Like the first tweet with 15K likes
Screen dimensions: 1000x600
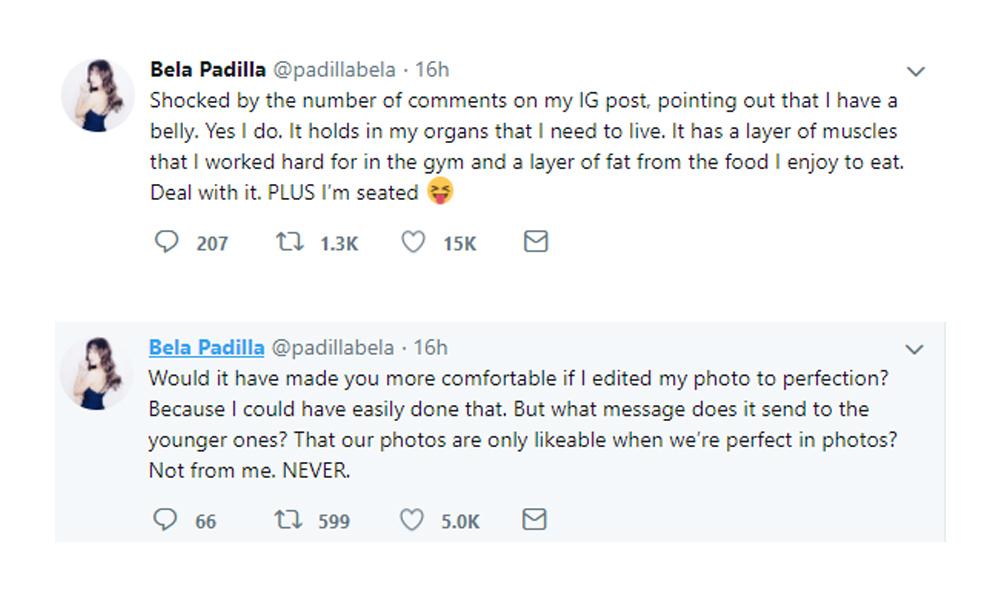pyautogui.click(x=412, y=242)
